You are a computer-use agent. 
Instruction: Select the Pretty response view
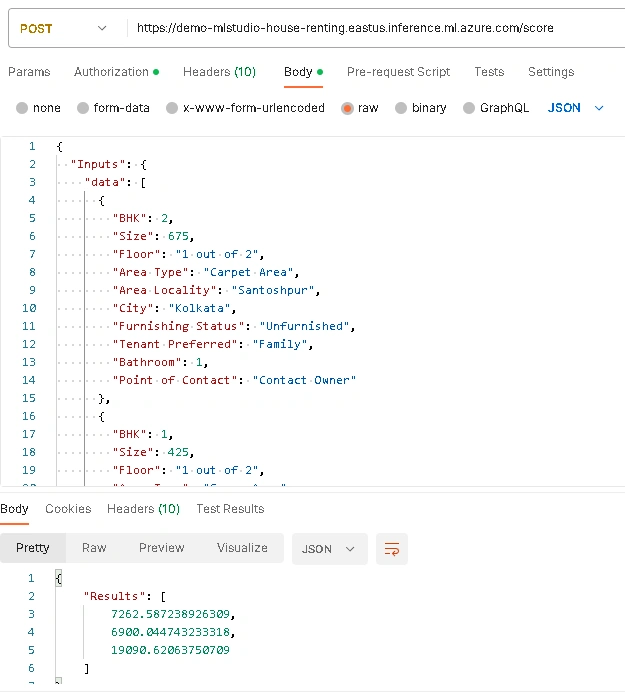click(x=33, y=548)
